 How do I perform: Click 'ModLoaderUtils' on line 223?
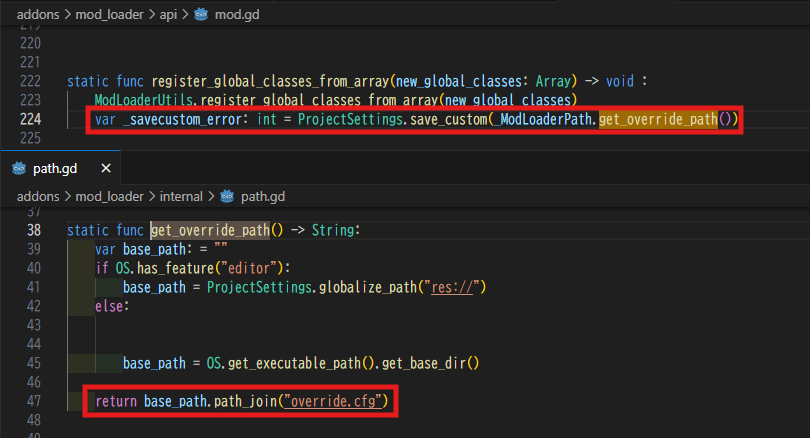click(x=144, y=100)
